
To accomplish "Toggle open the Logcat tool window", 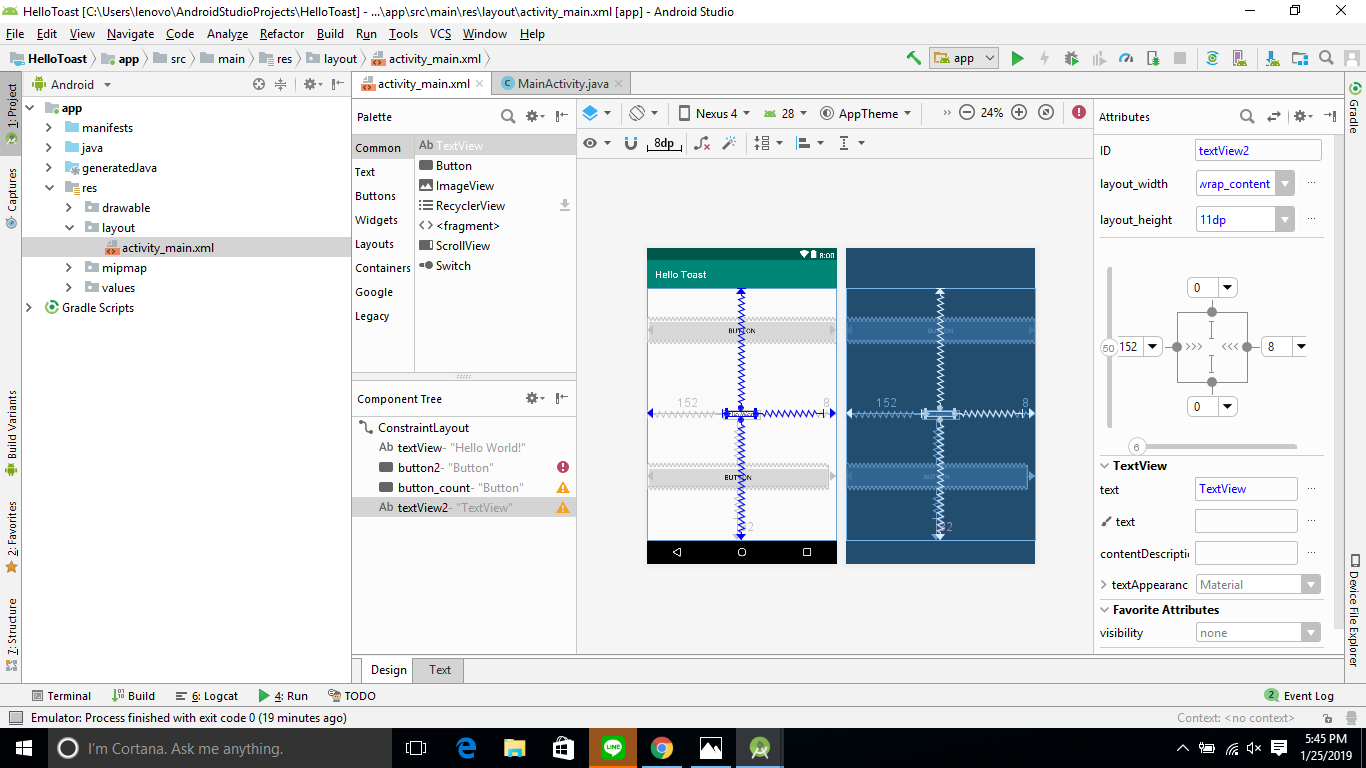I will pyautogui.click(x=207, y=695).
